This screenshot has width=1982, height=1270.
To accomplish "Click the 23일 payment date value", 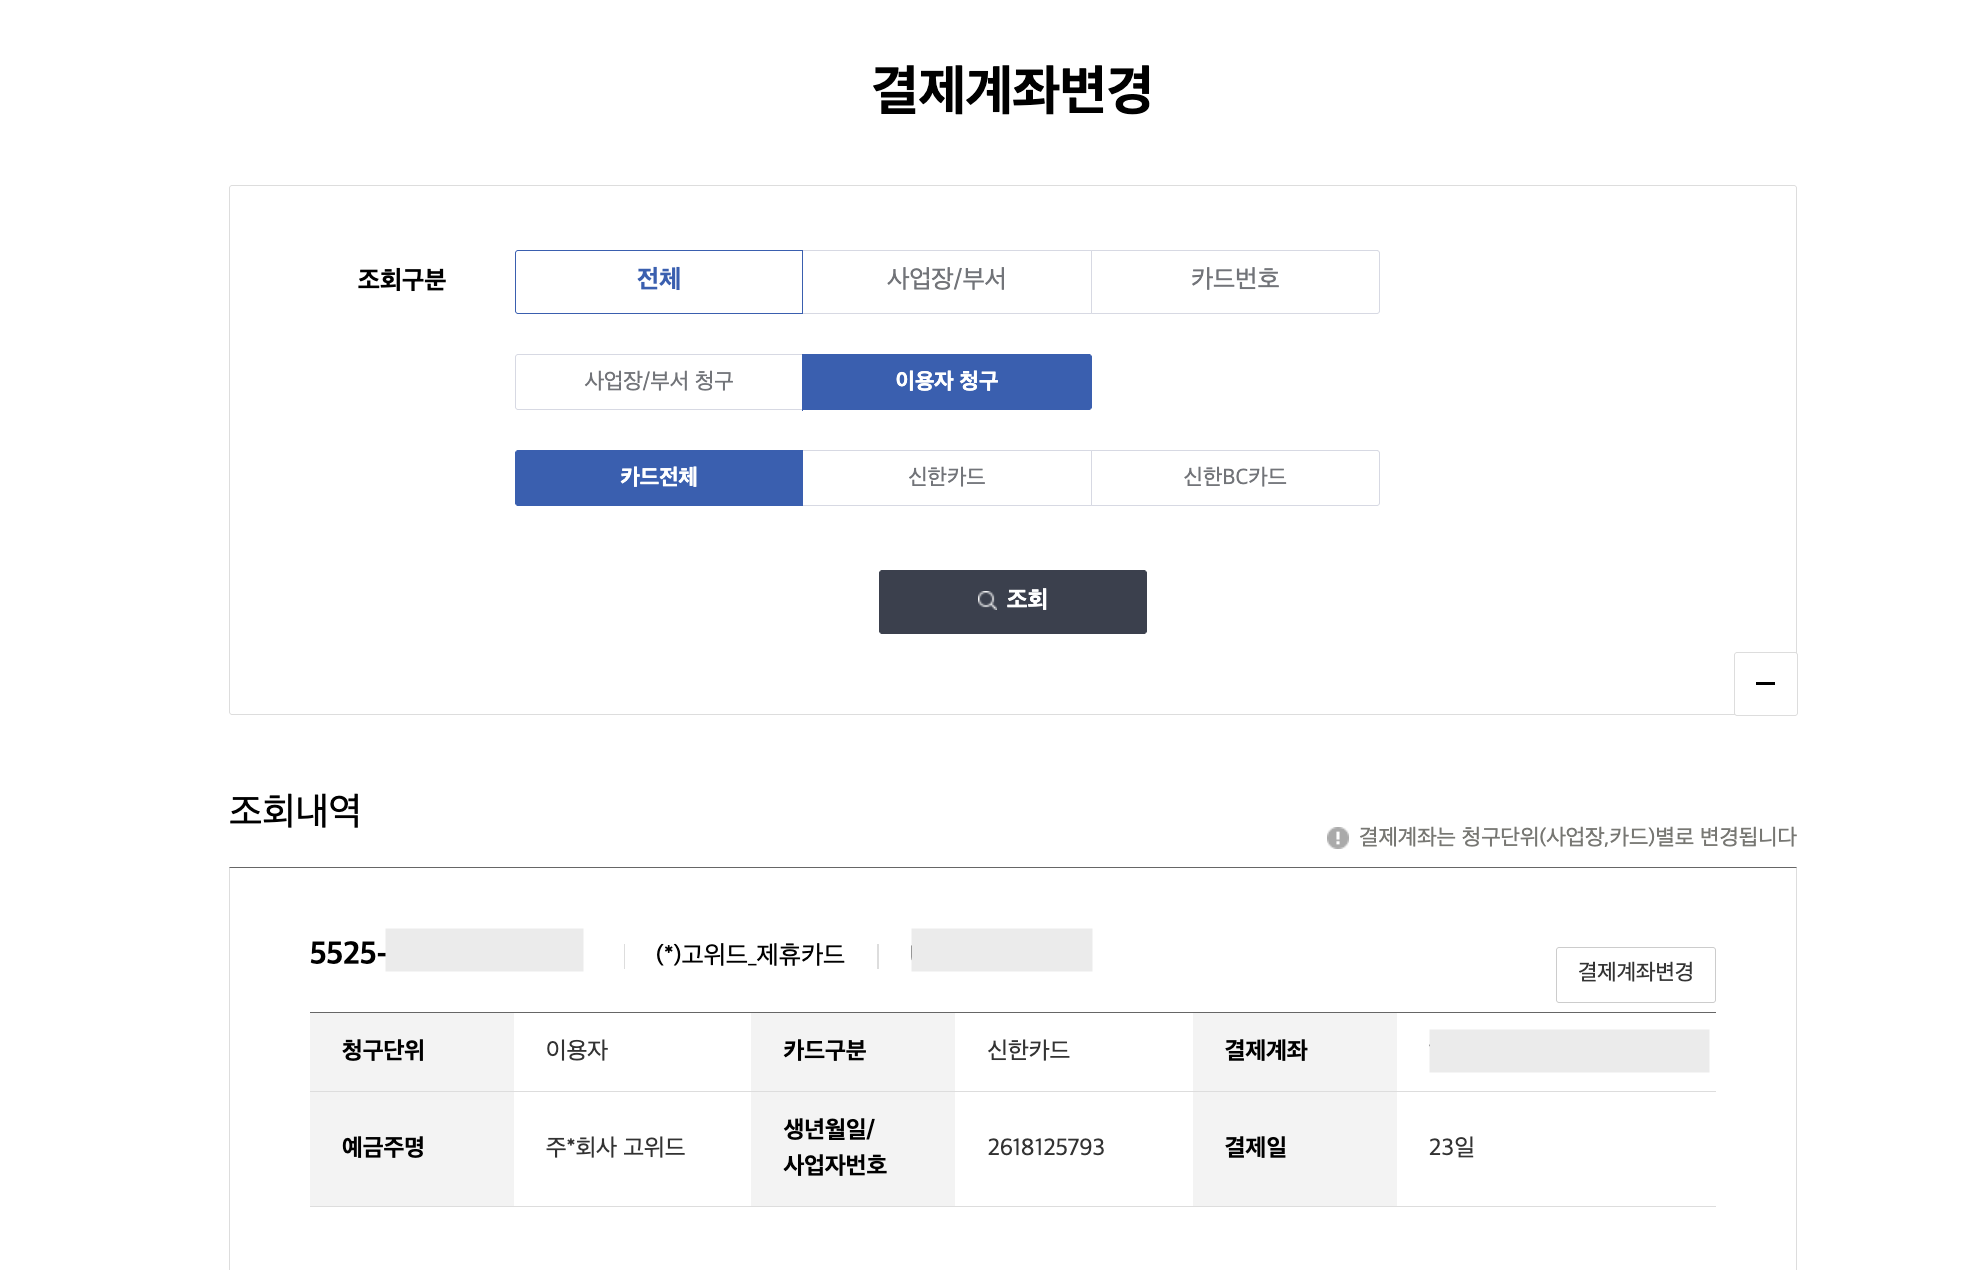I will [1451, 1147].
